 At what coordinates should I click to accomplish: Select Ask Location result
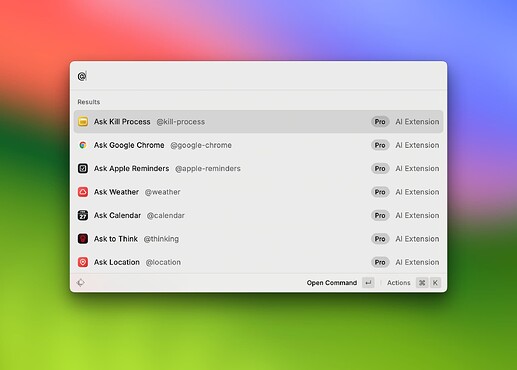(x=258, y=262)
